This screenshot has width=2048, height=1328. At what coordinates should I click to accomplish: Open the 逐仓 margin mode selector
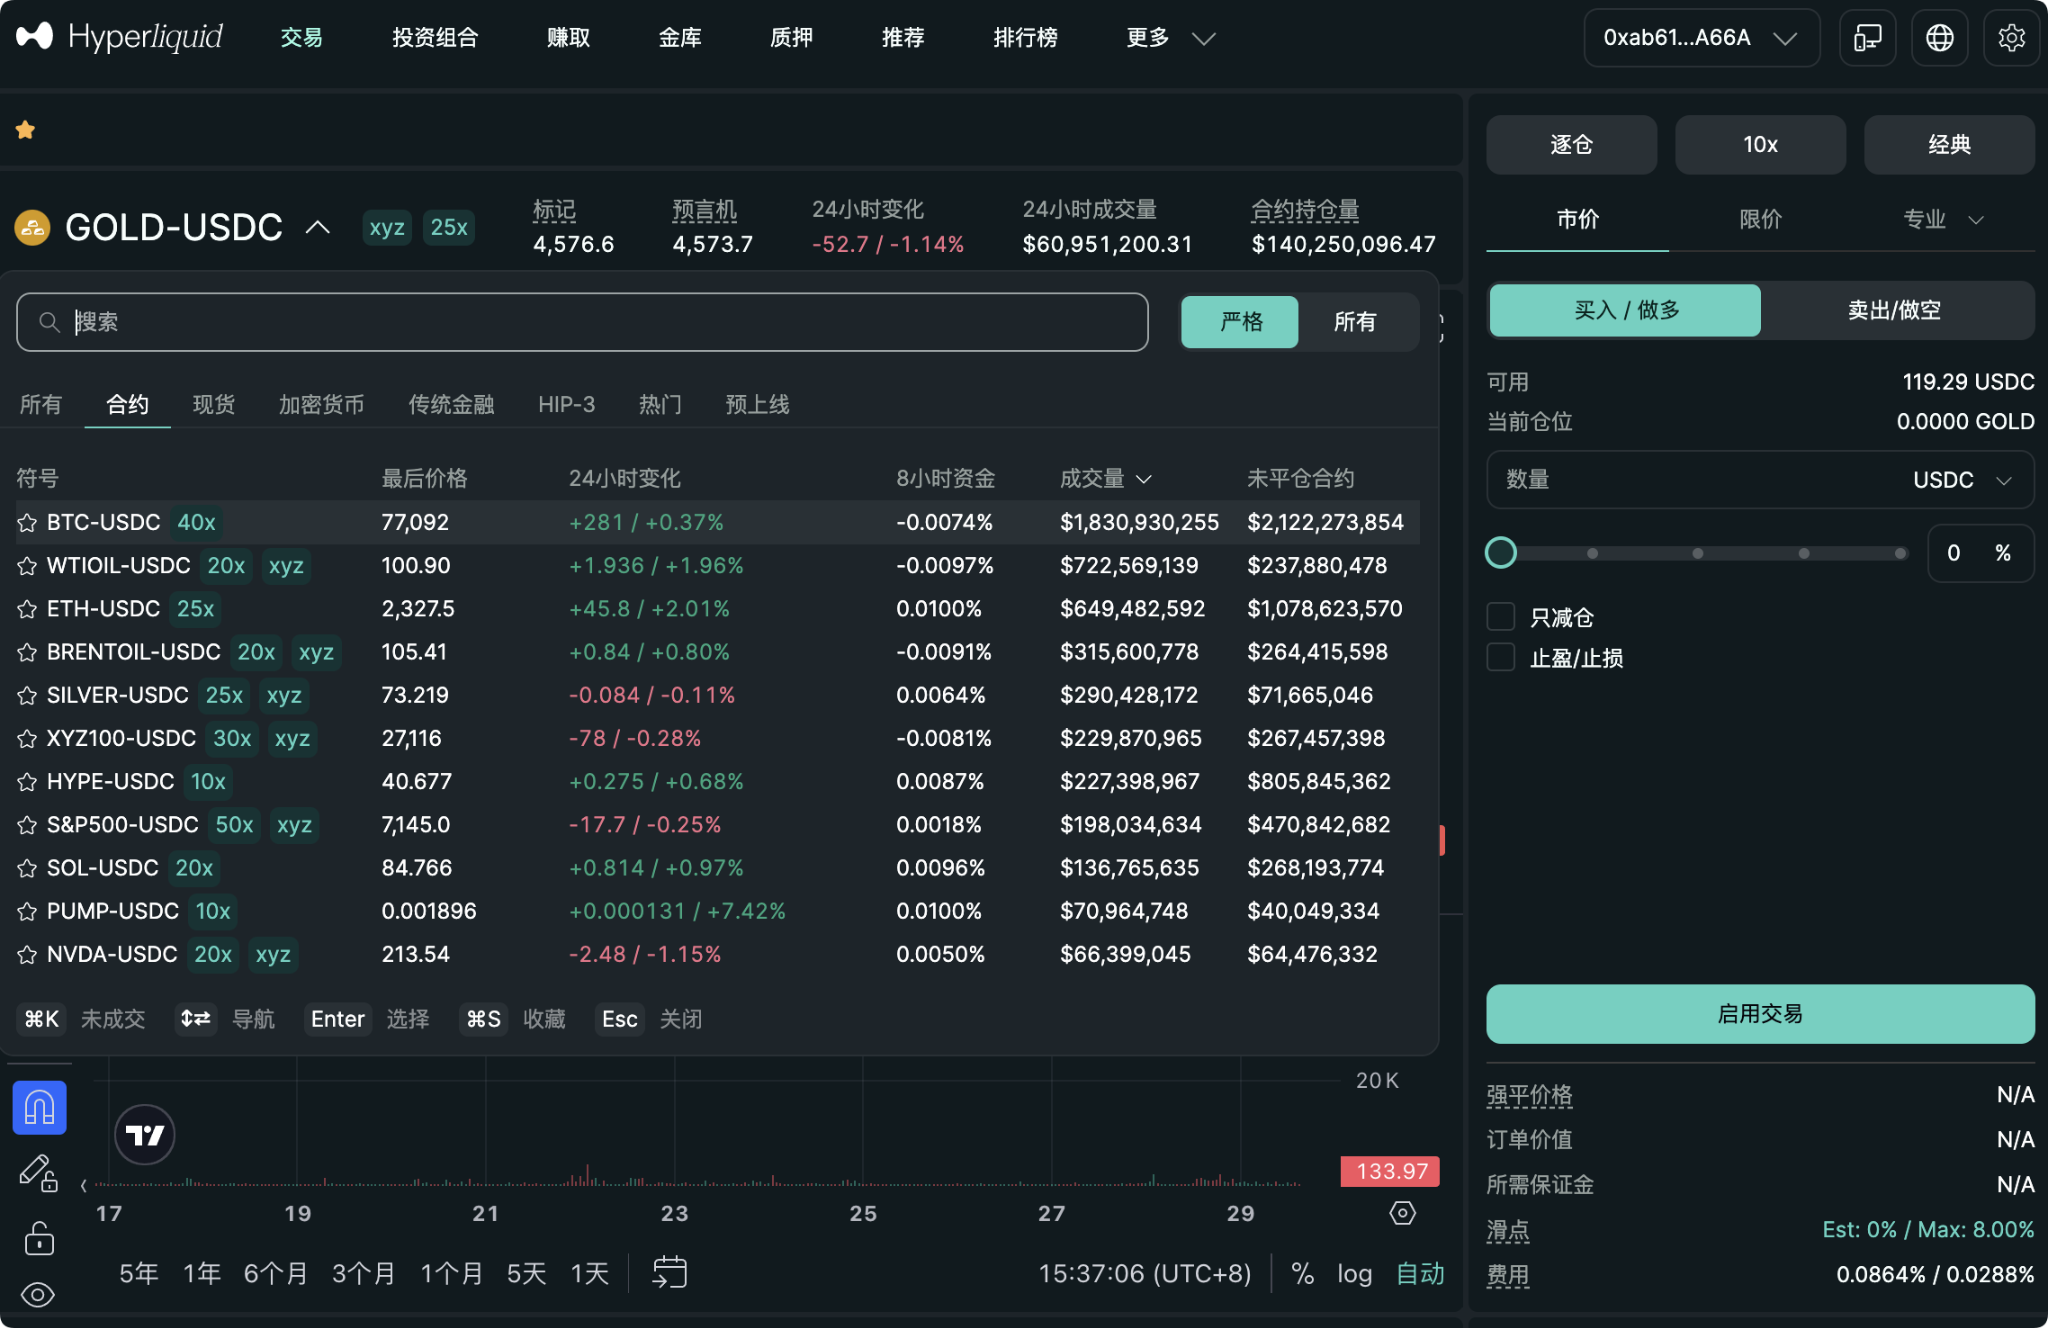tap(1571, 145)
